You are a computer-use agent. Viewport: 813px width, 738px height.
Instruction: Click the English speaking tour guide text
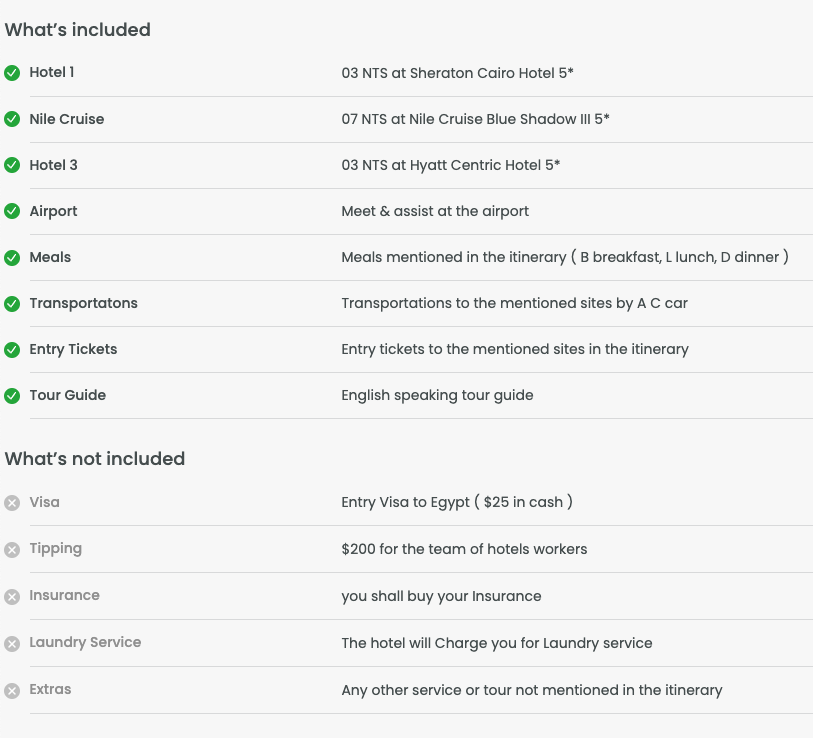[437, 395]
